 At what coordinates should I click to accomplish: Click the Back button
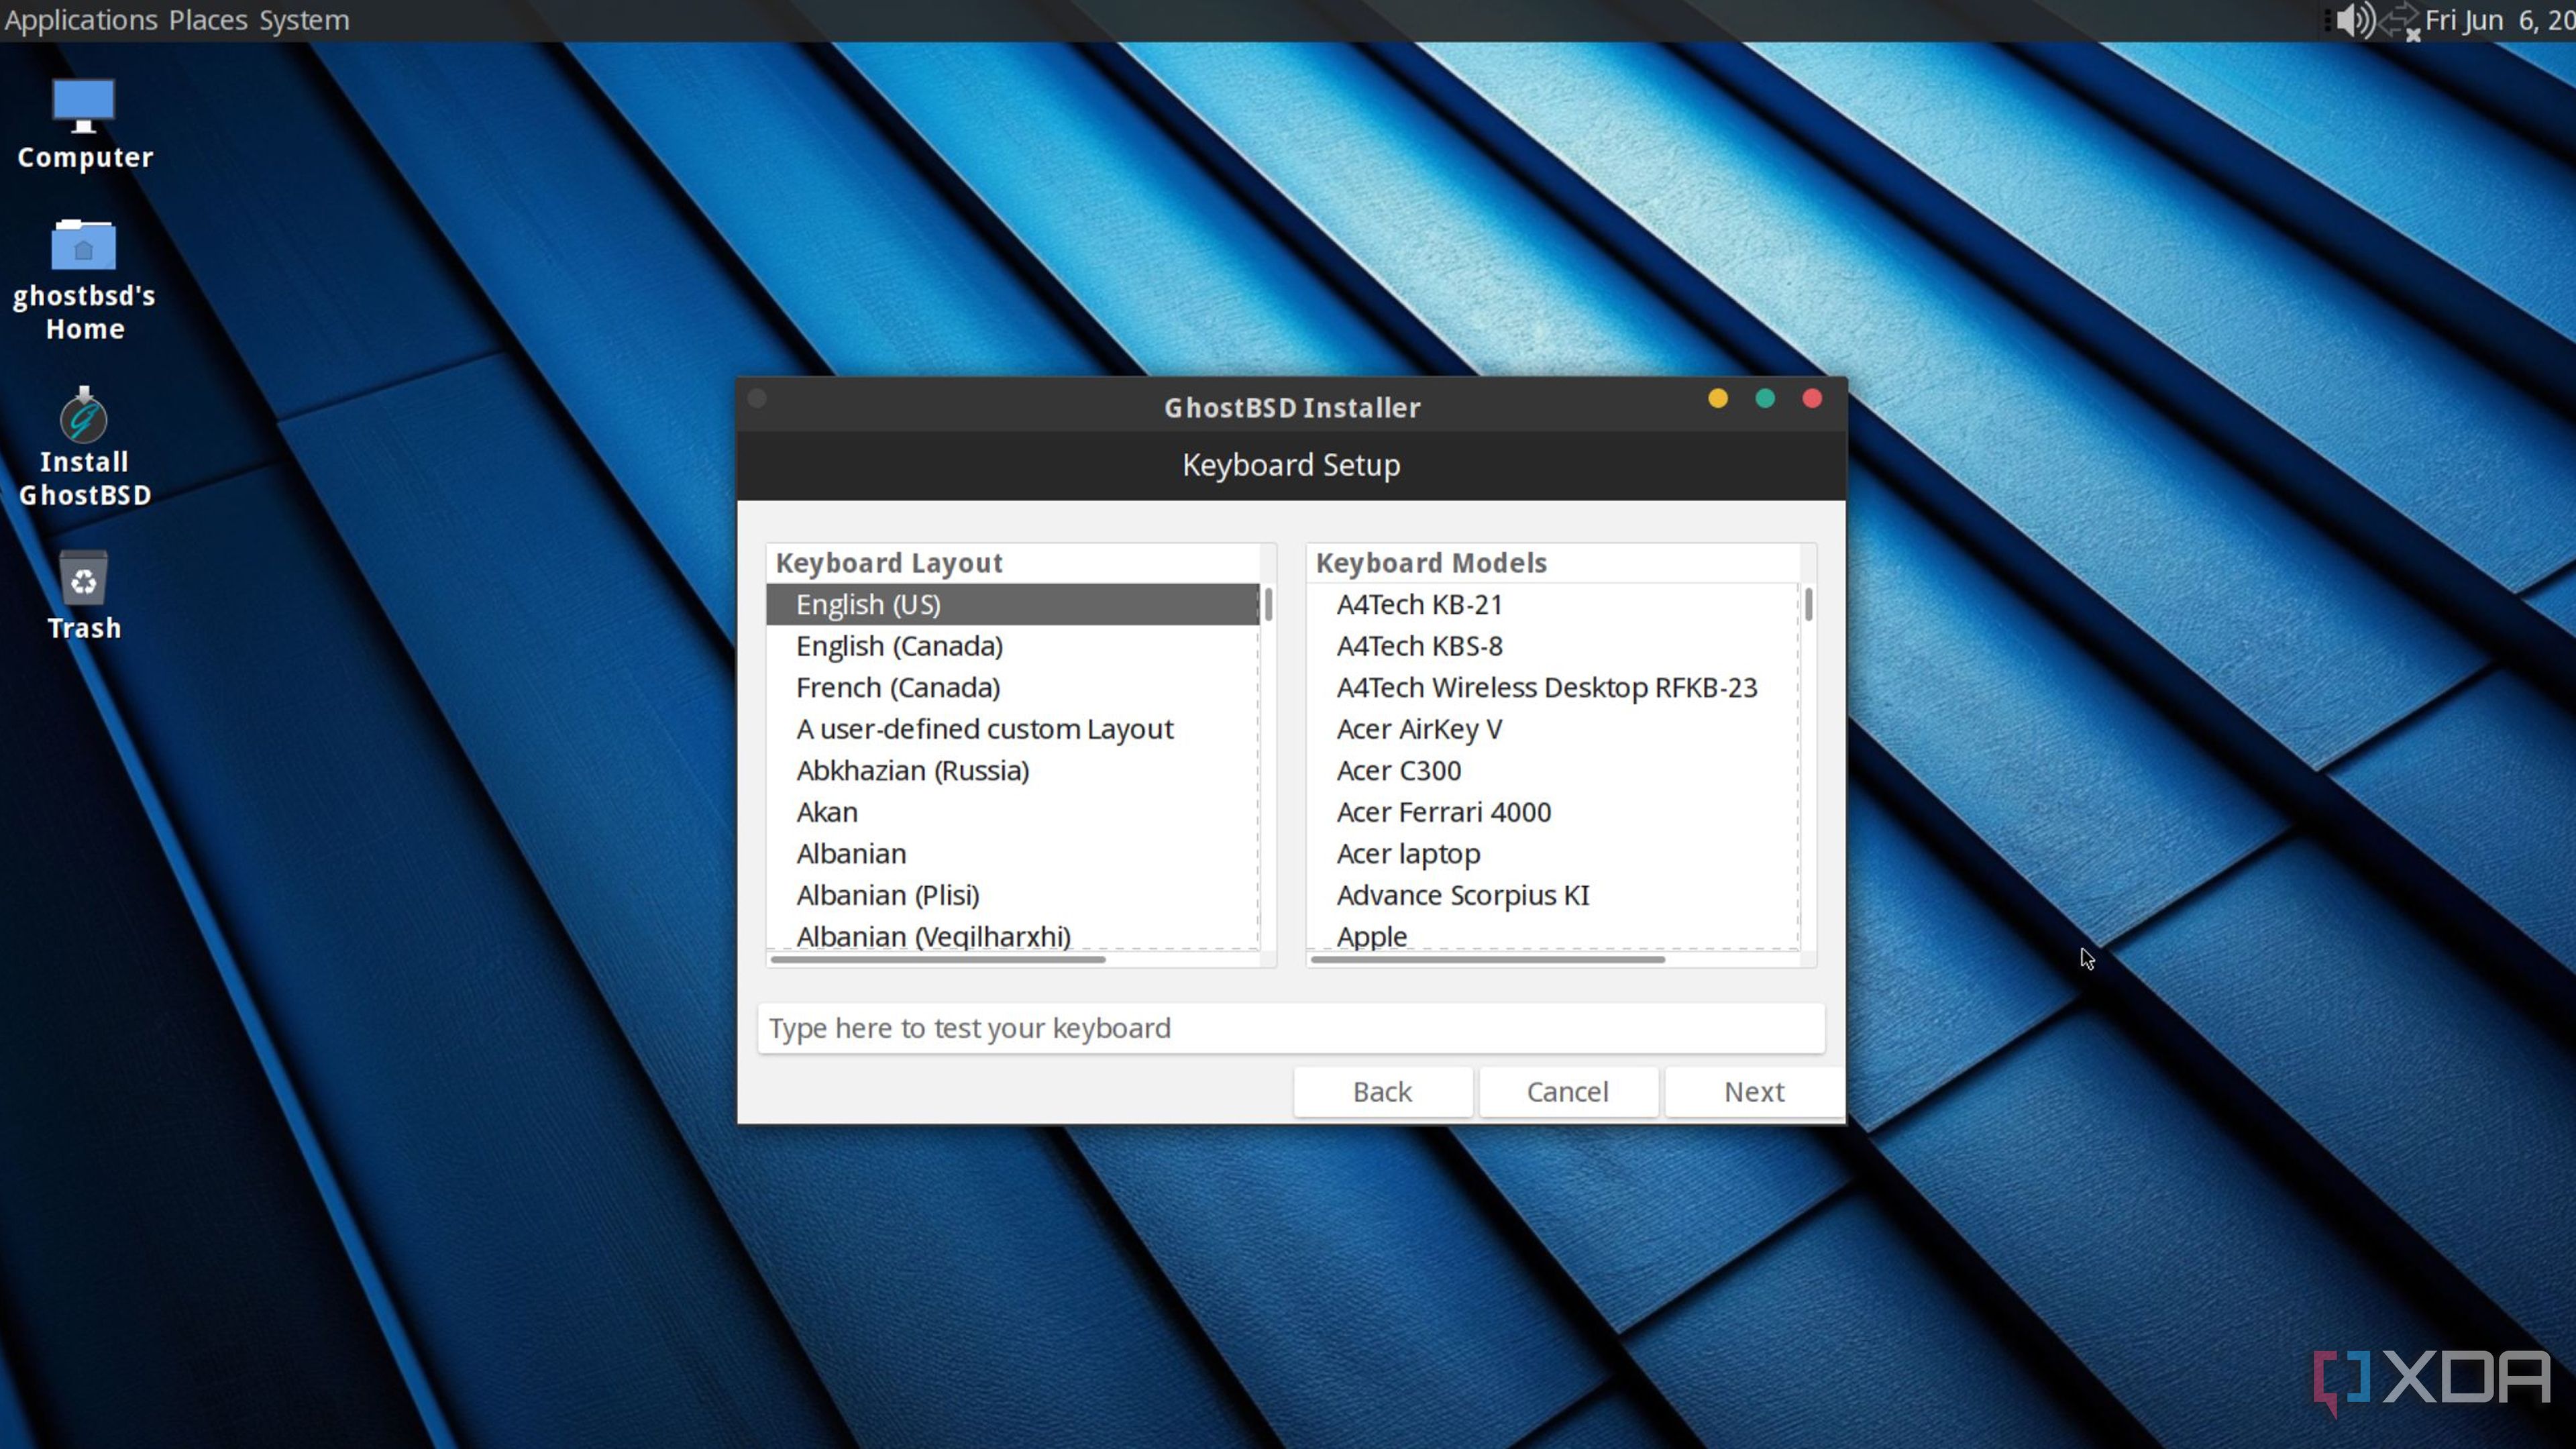coord(1382,1091)
